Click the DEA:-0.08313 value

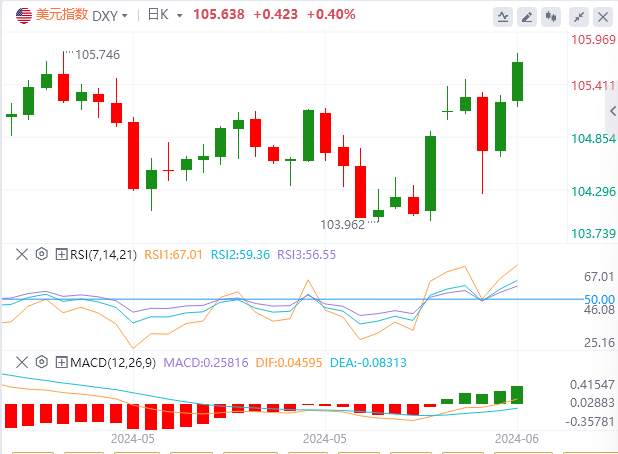[368, 363]
